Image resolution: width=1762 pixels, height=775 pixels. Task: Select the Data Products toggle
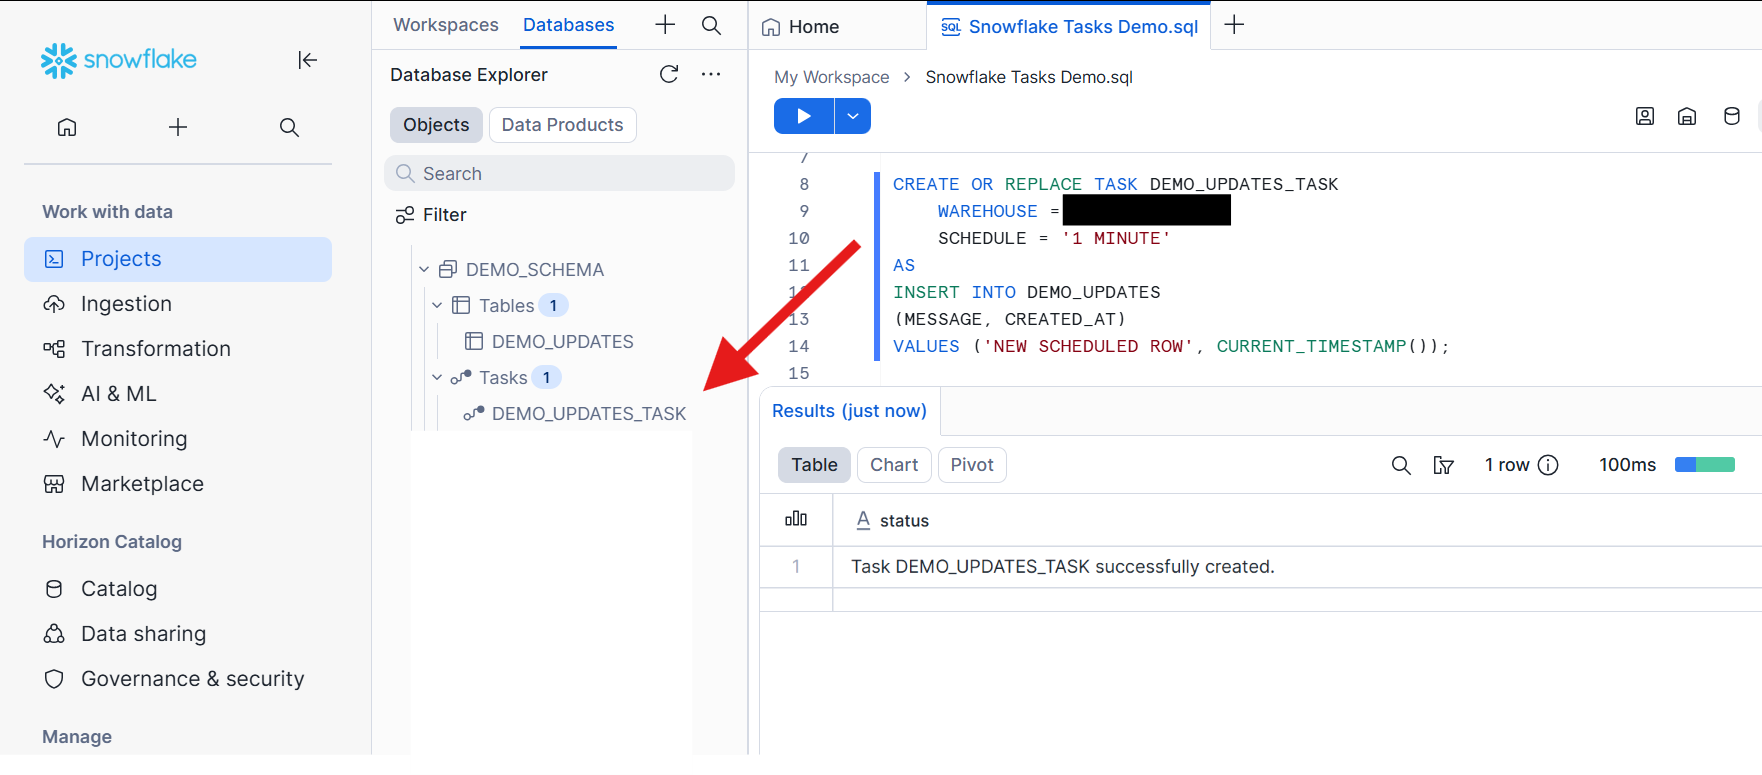pyautogui.click(x=562, y=125)
